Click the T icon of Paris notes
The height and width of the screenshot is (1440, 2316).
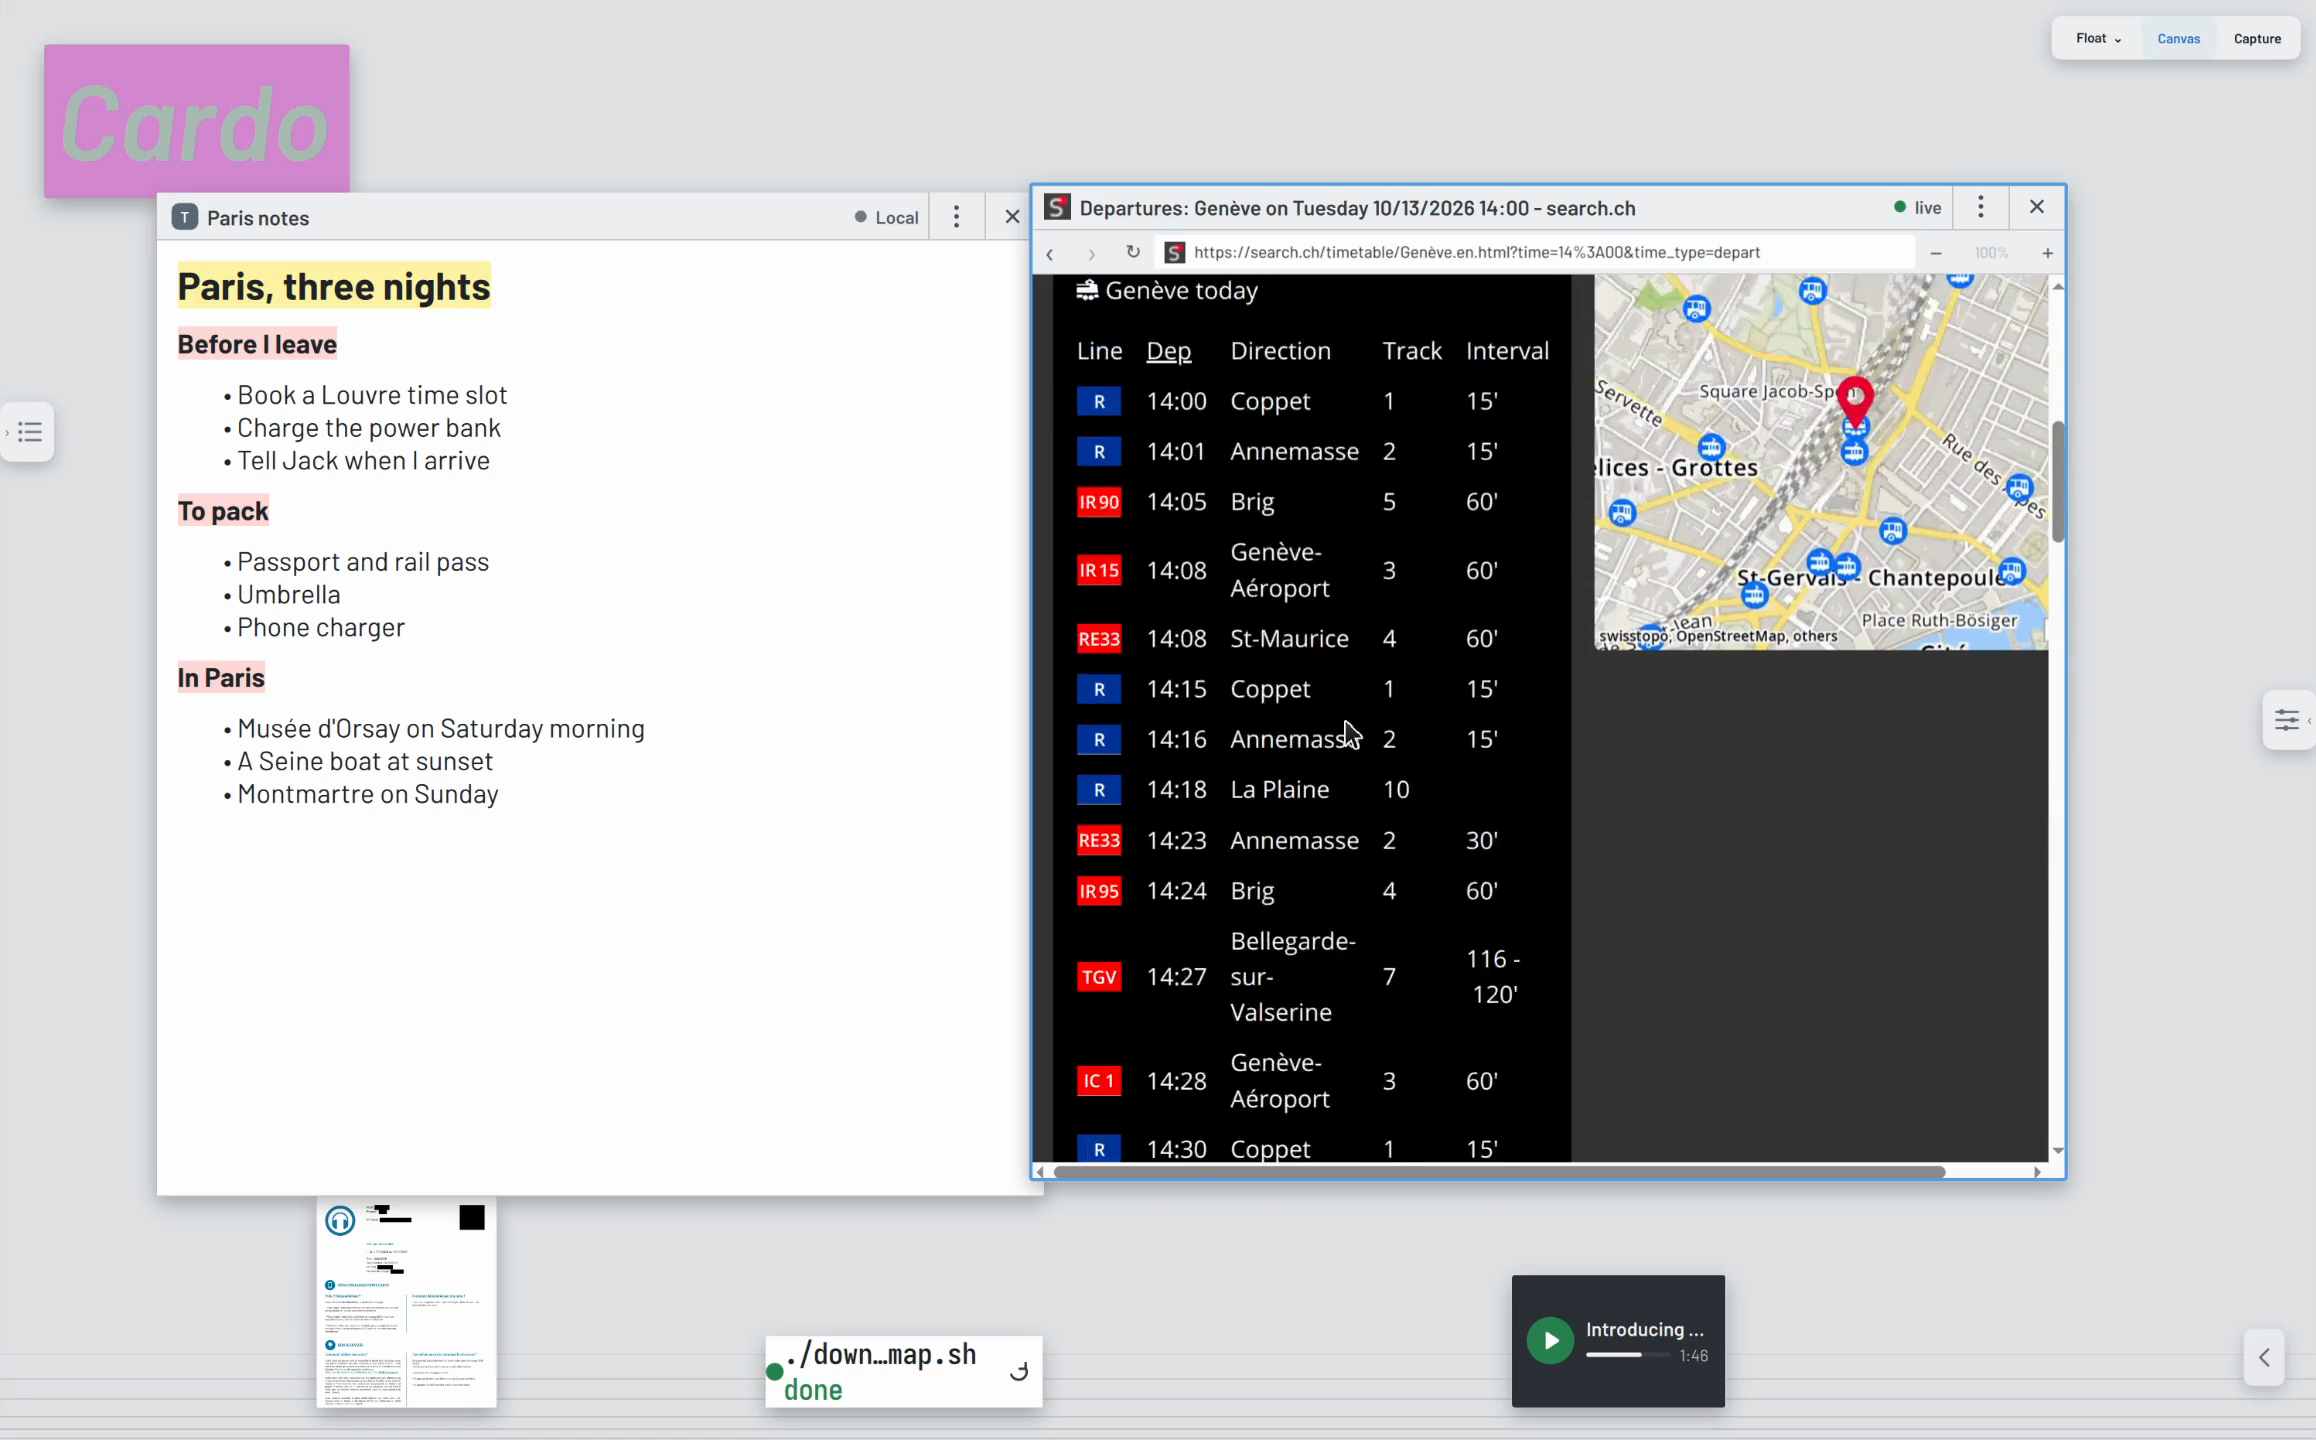click(185, 217)
